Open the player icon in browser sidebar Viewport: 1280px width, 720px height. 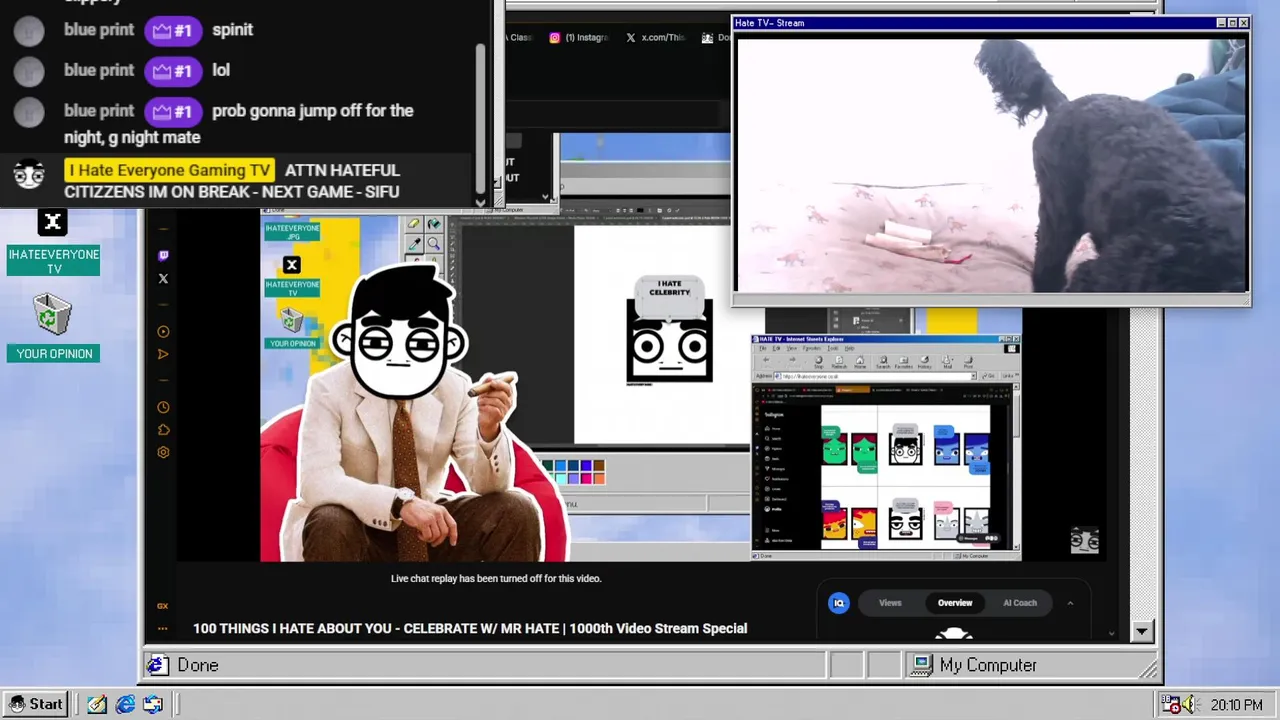pos(163,332)
